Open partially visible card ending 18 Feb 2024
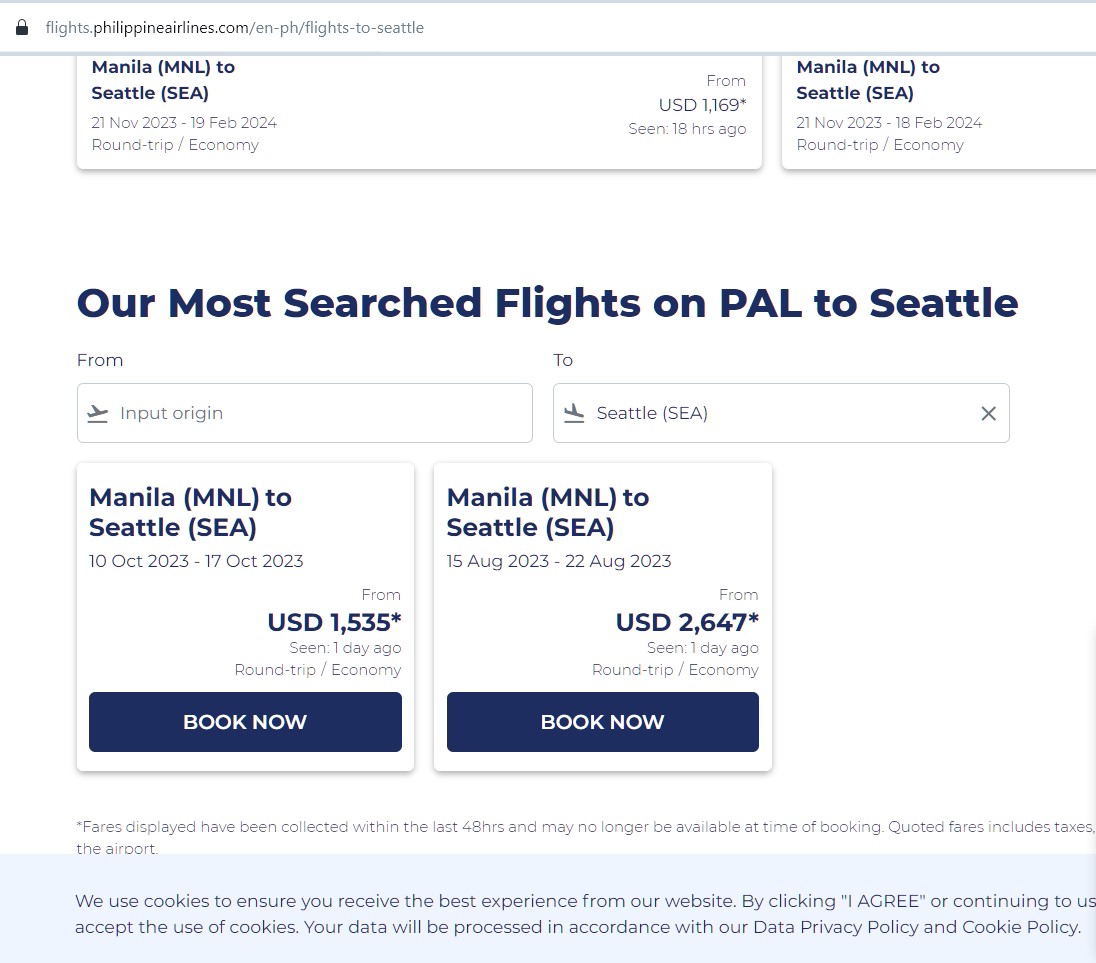Image resolution: width=1096 pixels, height=963 pixels. [x=889, y=123]
